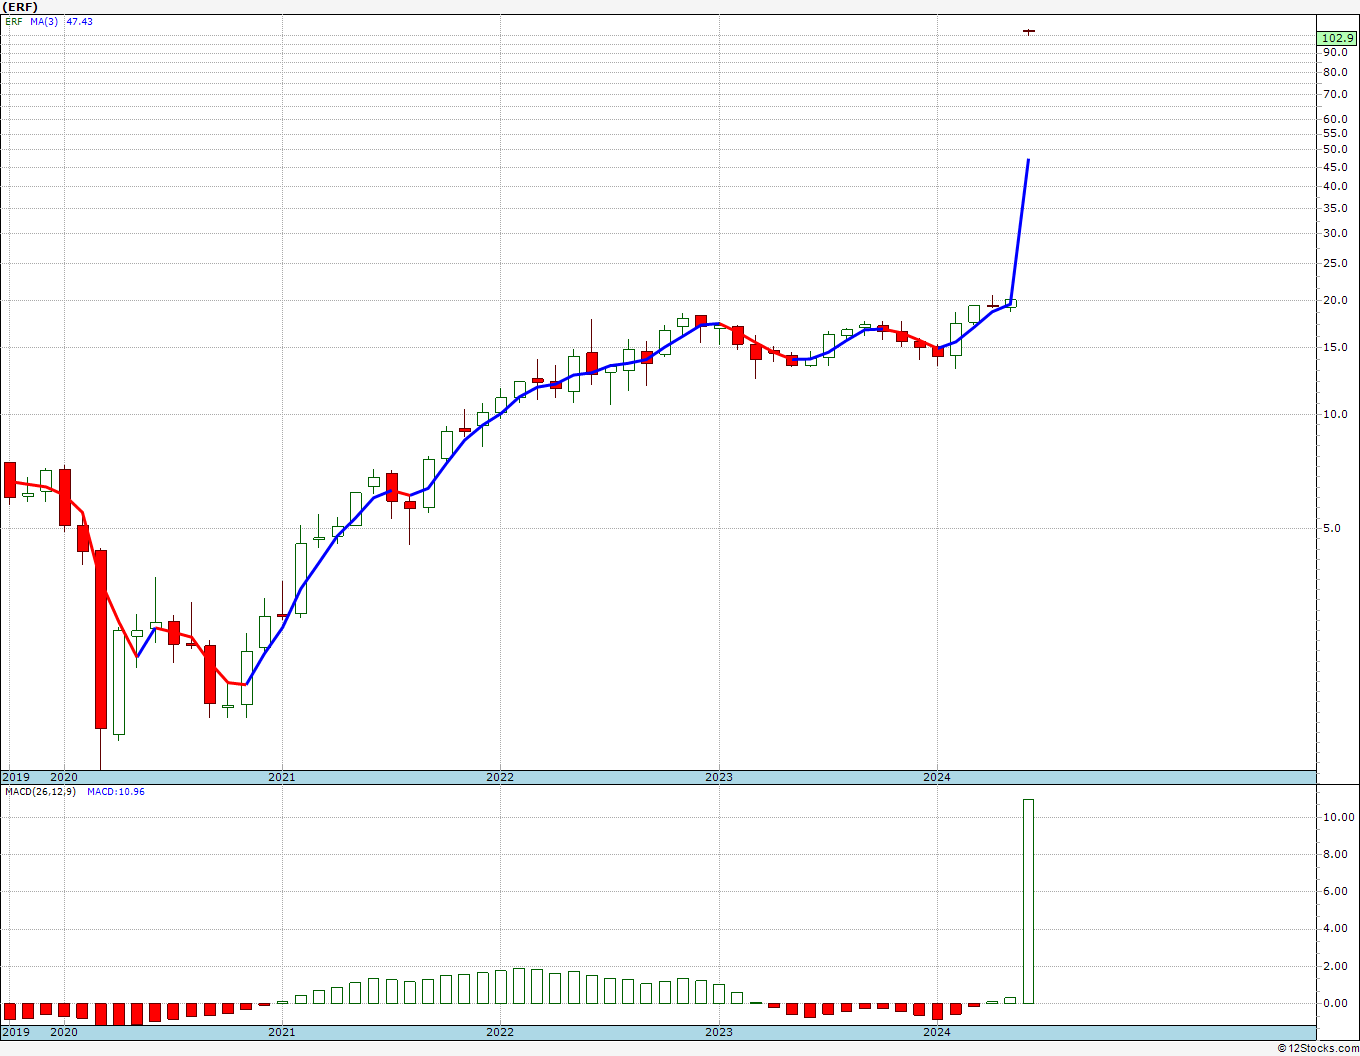Viewport: 1360px width, 1056px height.
Task: Click the 2.00 MACD axis label
Action: tap(1337, 966)
